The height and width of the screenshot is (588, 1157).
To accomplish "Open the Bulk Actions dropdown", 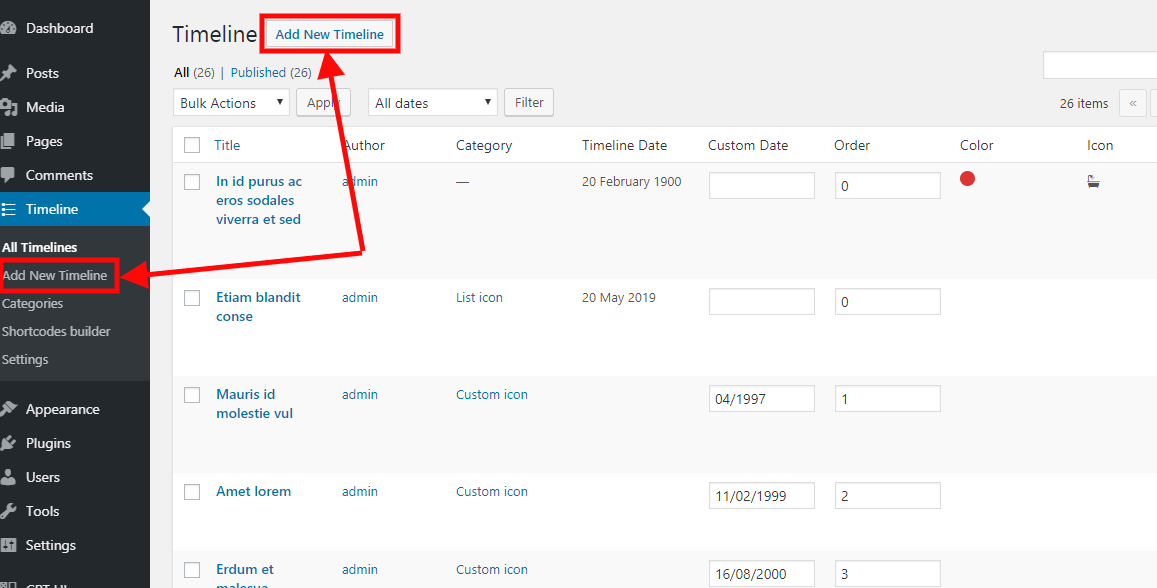I will 231,103.
